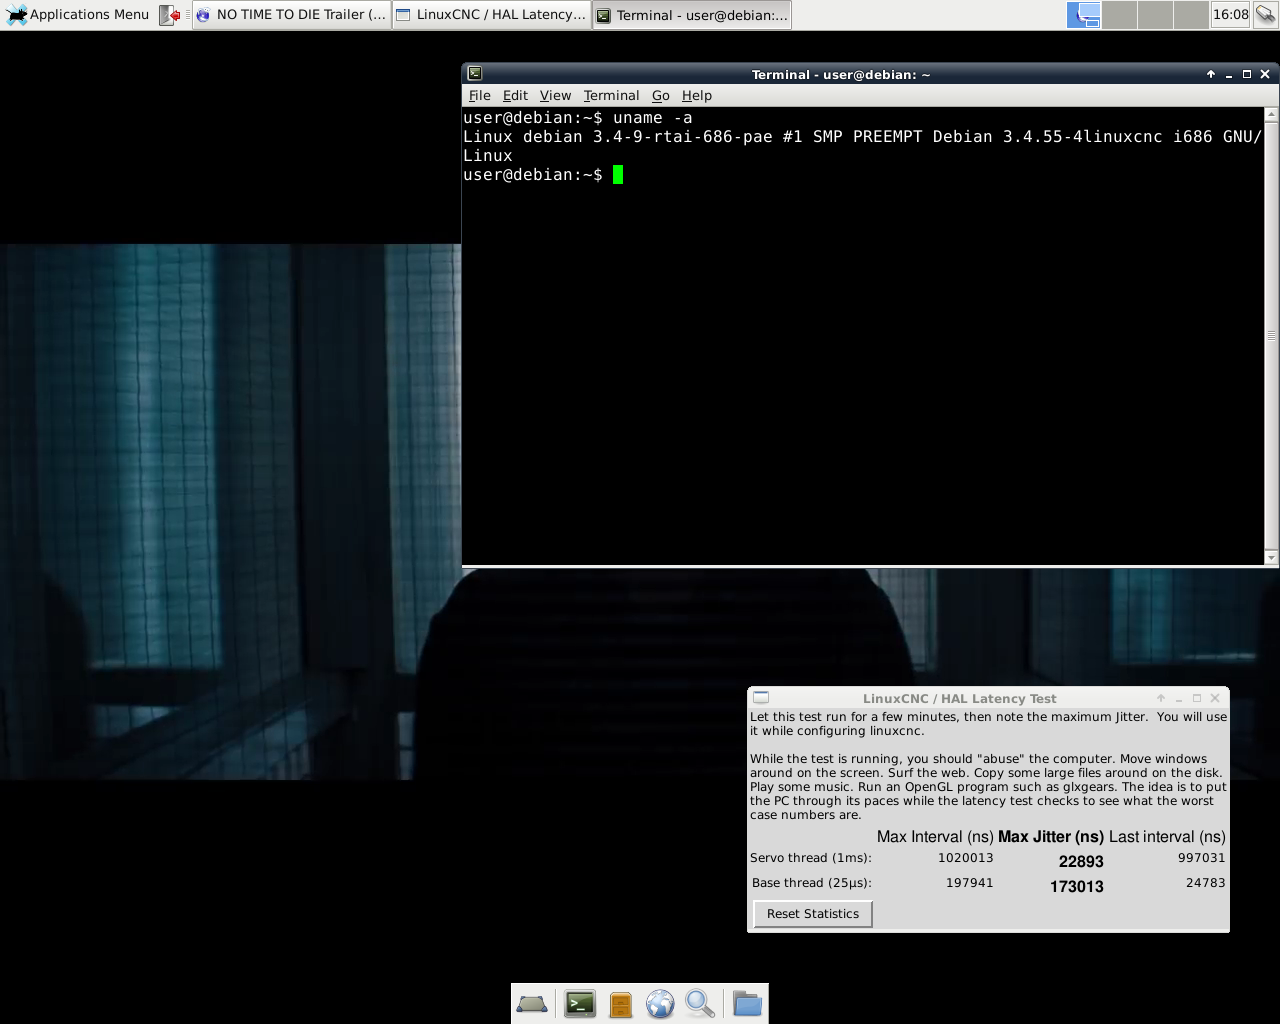Shade the Terminal window with up-arrow button
Image resolution: width=1280 pixels, height=1024 pixels.
click(x=1211, y=74)
